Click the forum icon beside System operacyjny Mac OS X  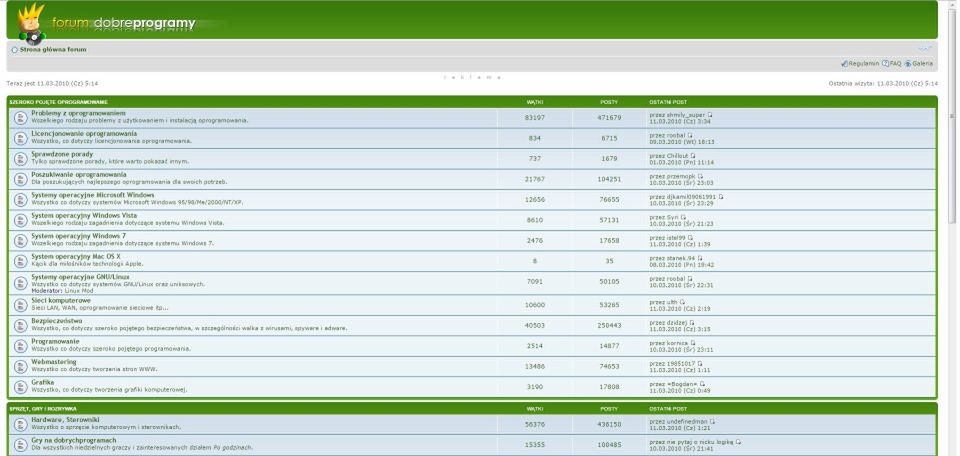tap(21, 261)
